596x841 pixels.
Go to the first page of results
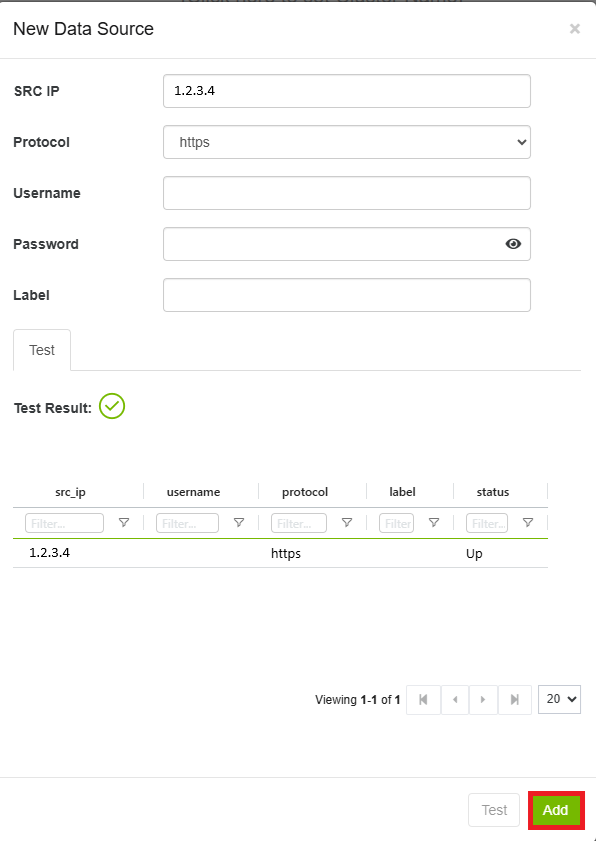tap(423, 699)
